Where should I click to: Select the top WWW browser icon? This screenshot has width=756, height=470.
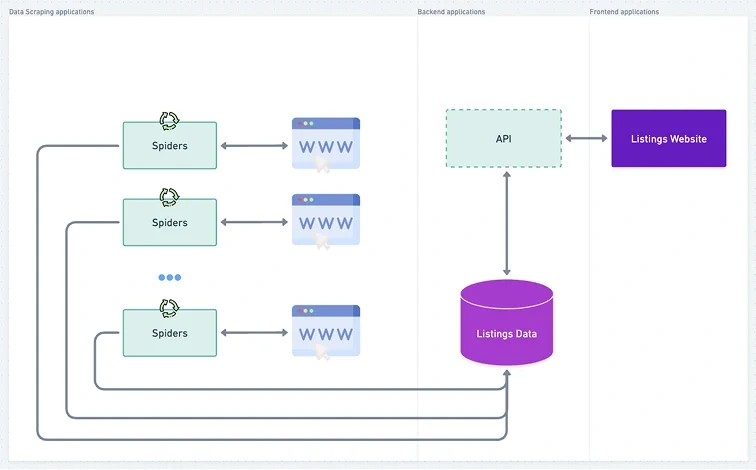[326, 144]
